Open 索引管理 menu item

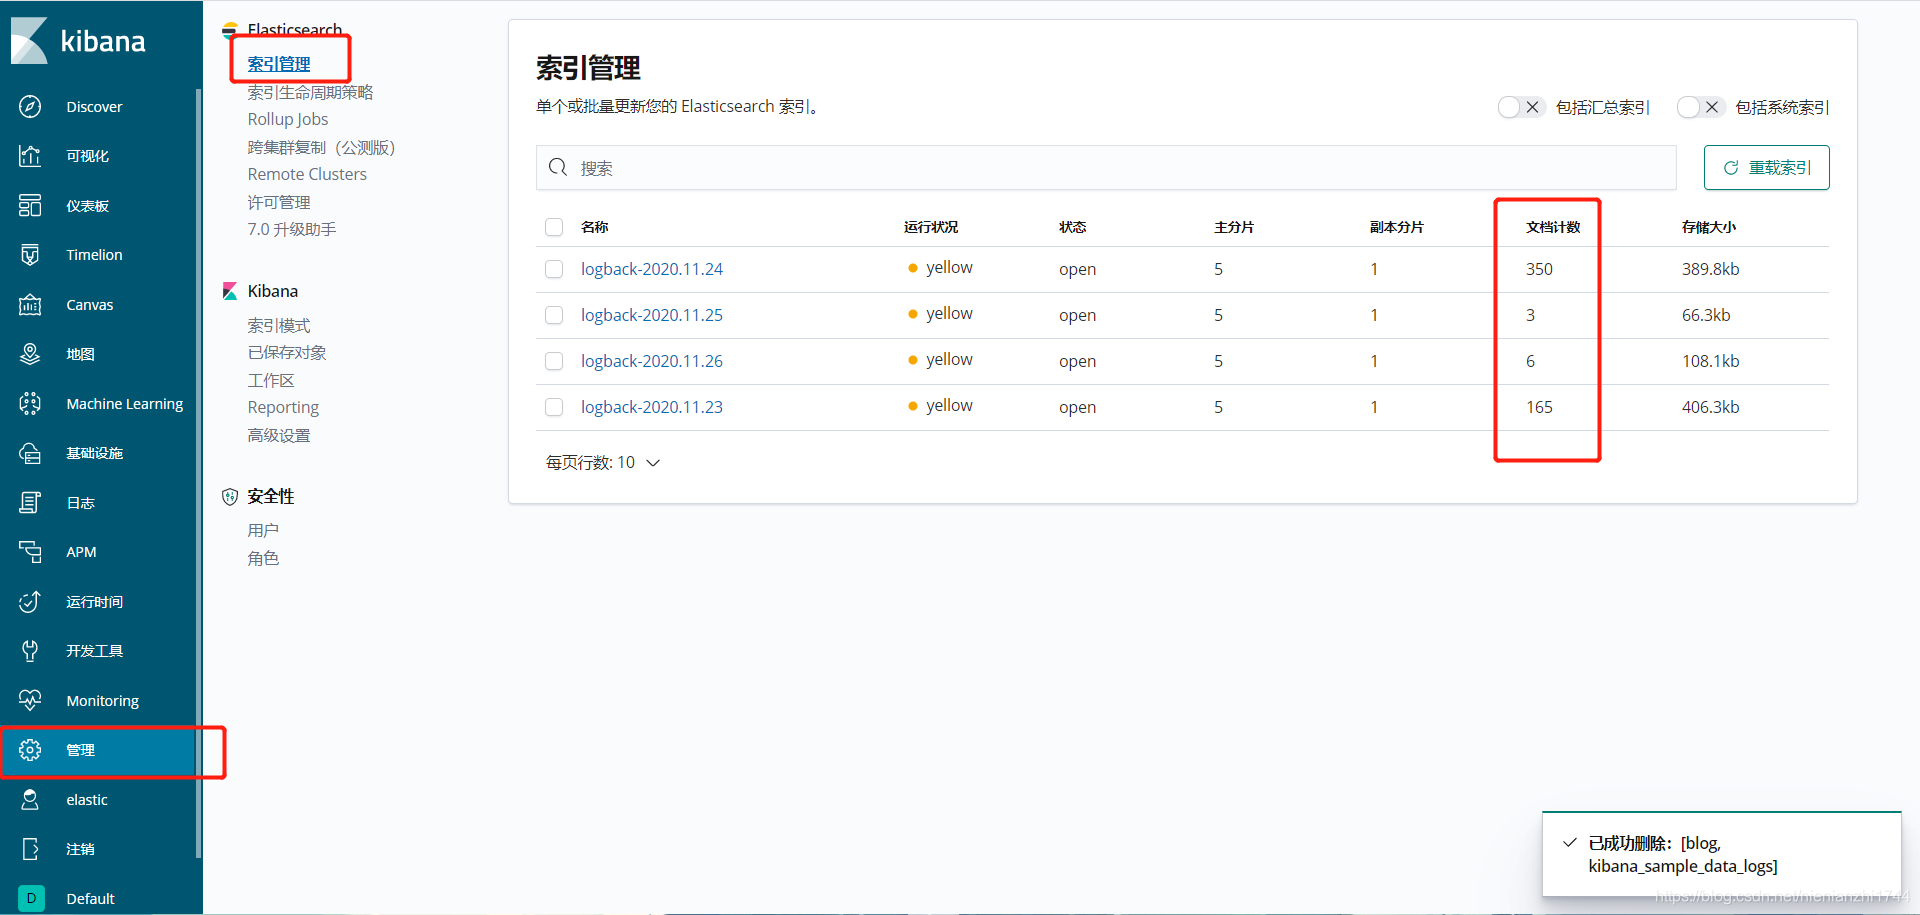pyautogui.click(x=279, y=64)
